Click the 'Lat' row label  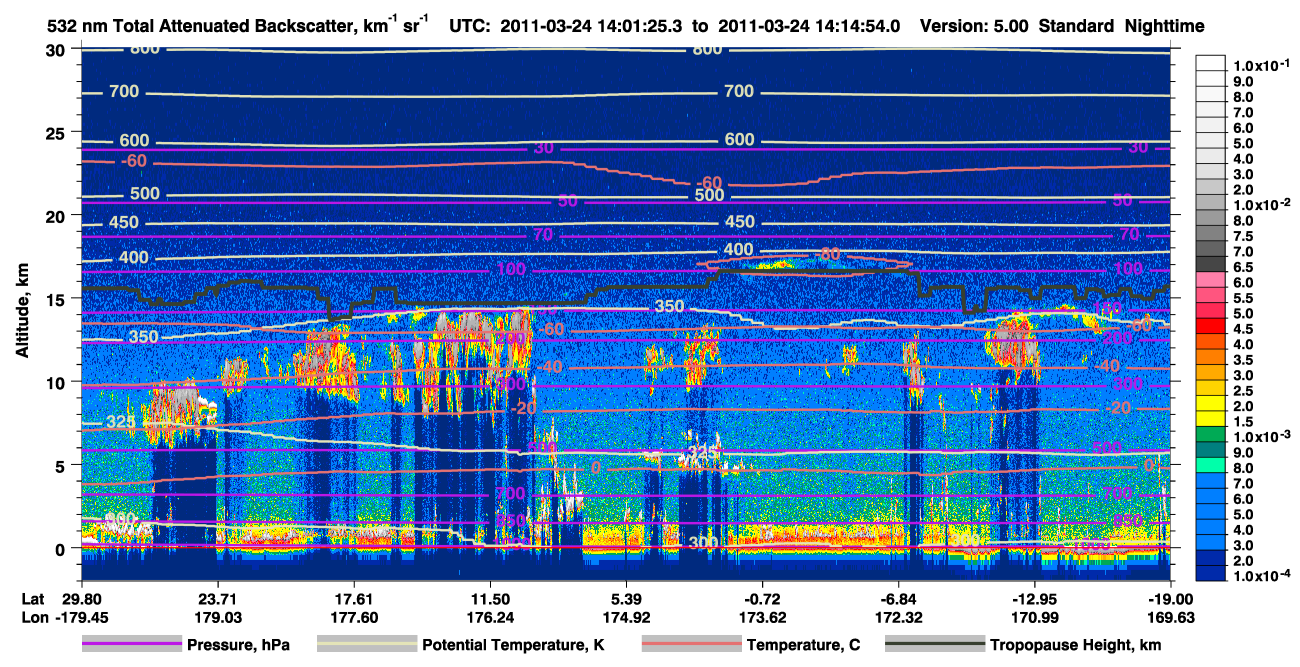coord(33,598)
